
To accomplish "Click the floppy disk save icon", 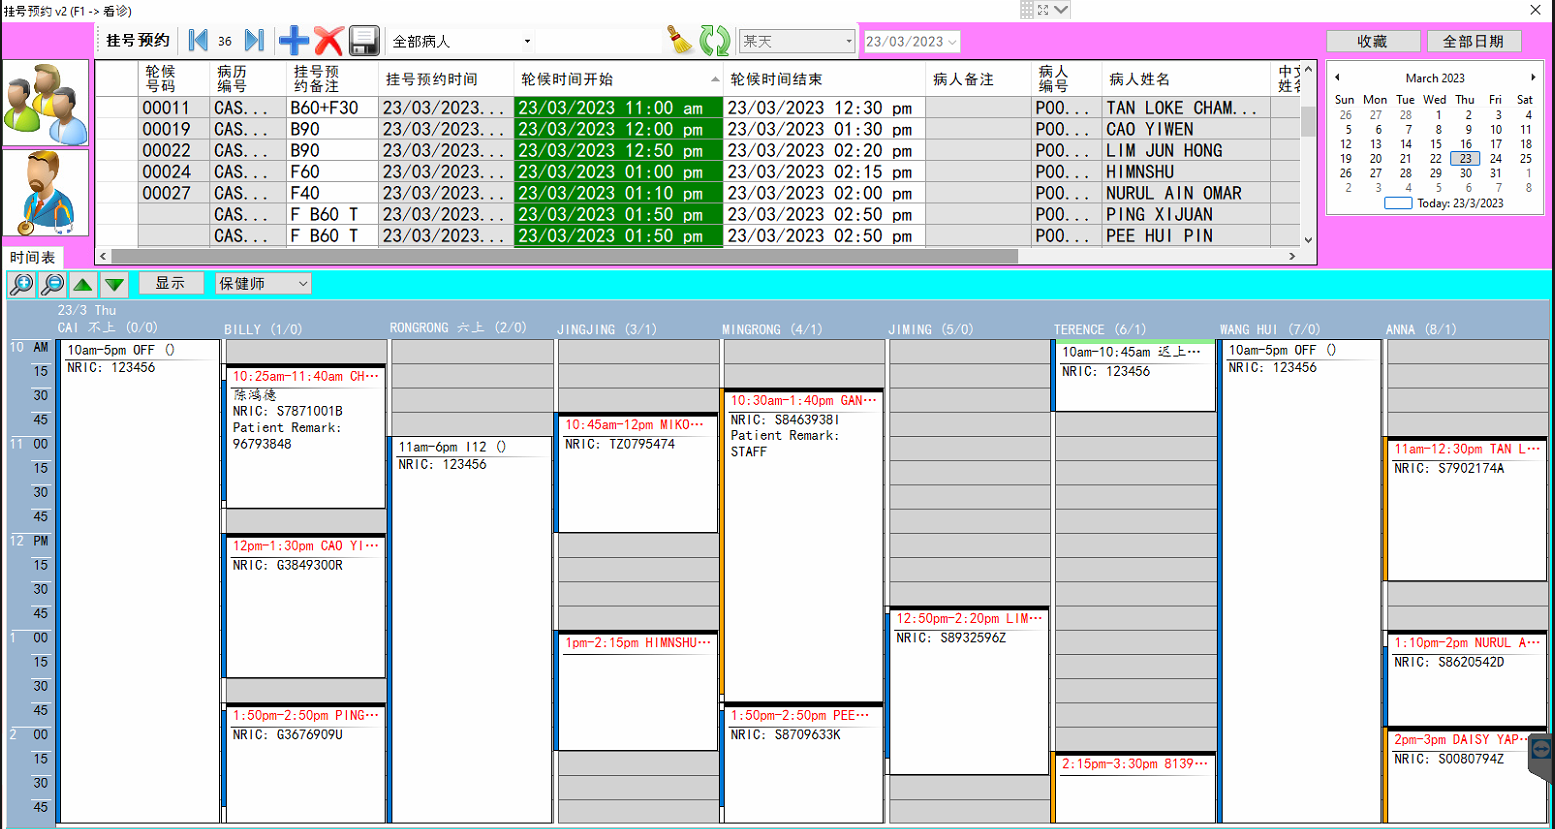I will click(364, 41).
